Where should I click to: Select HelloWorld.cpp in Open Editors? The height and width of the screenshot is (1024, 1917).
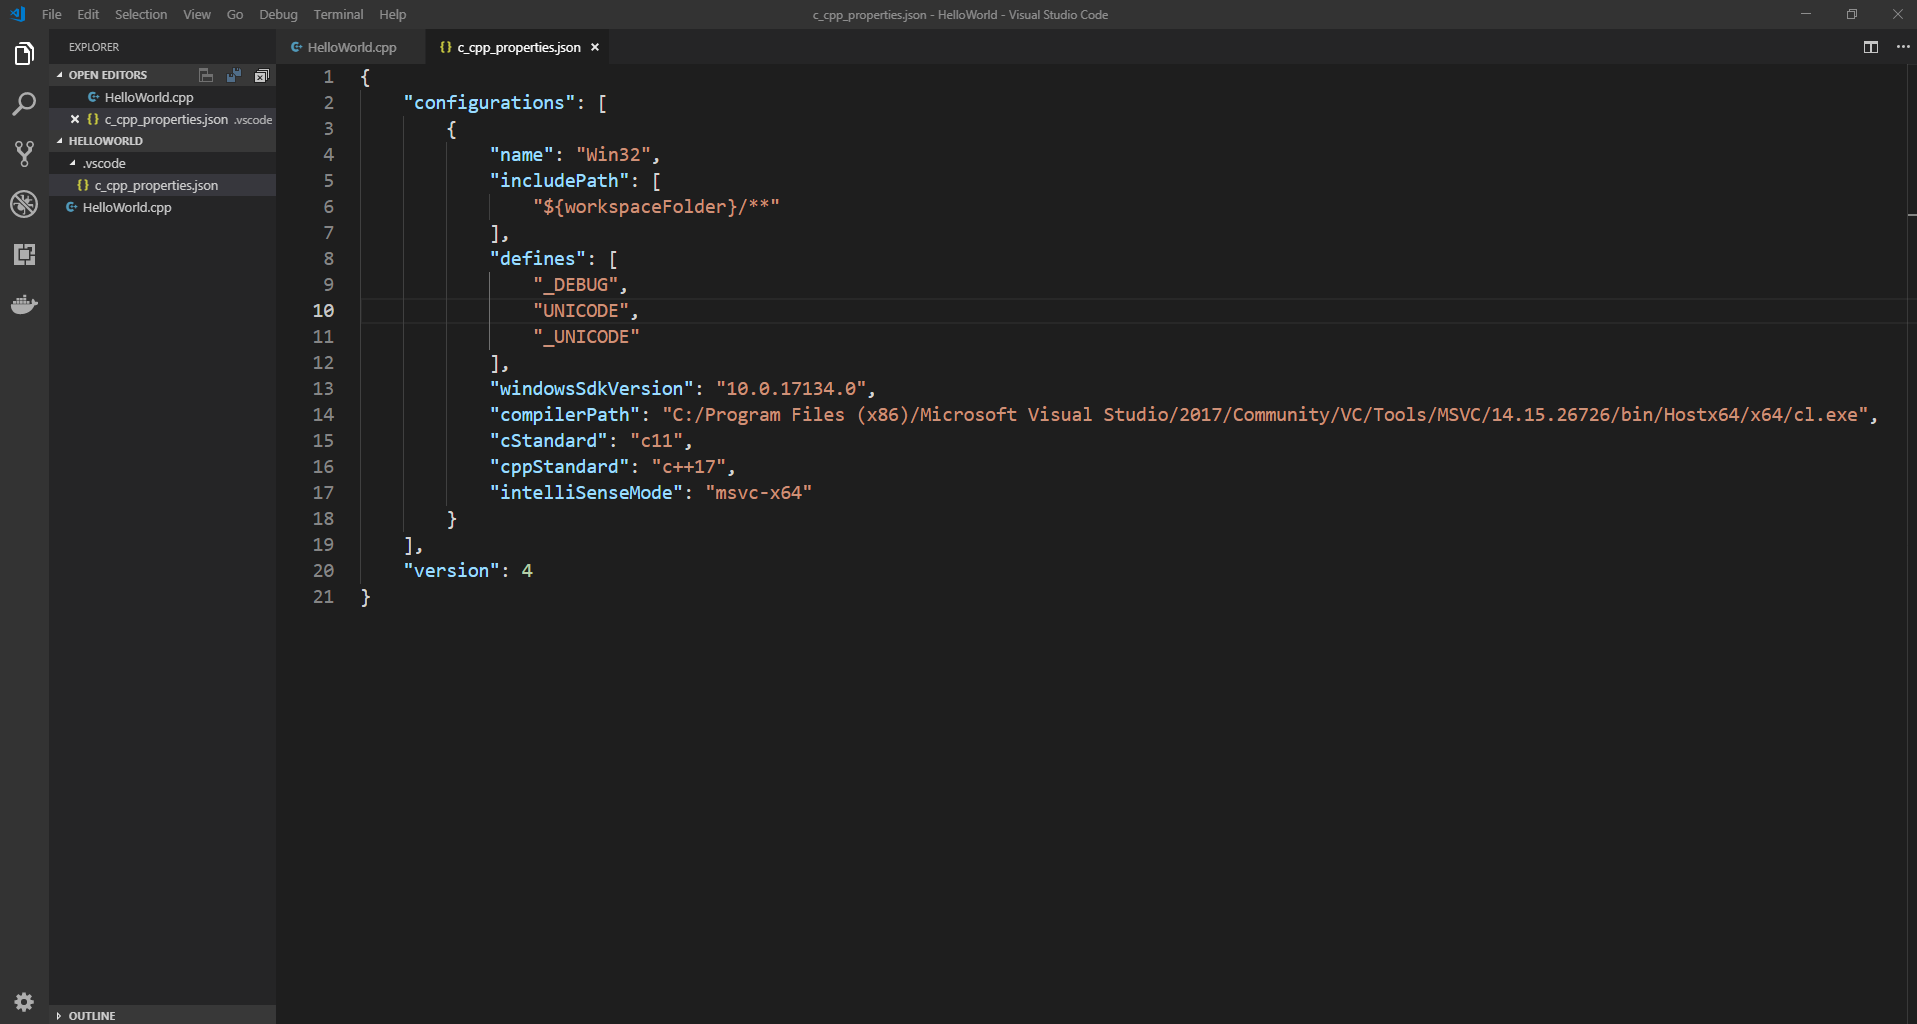tap(162, 97)
